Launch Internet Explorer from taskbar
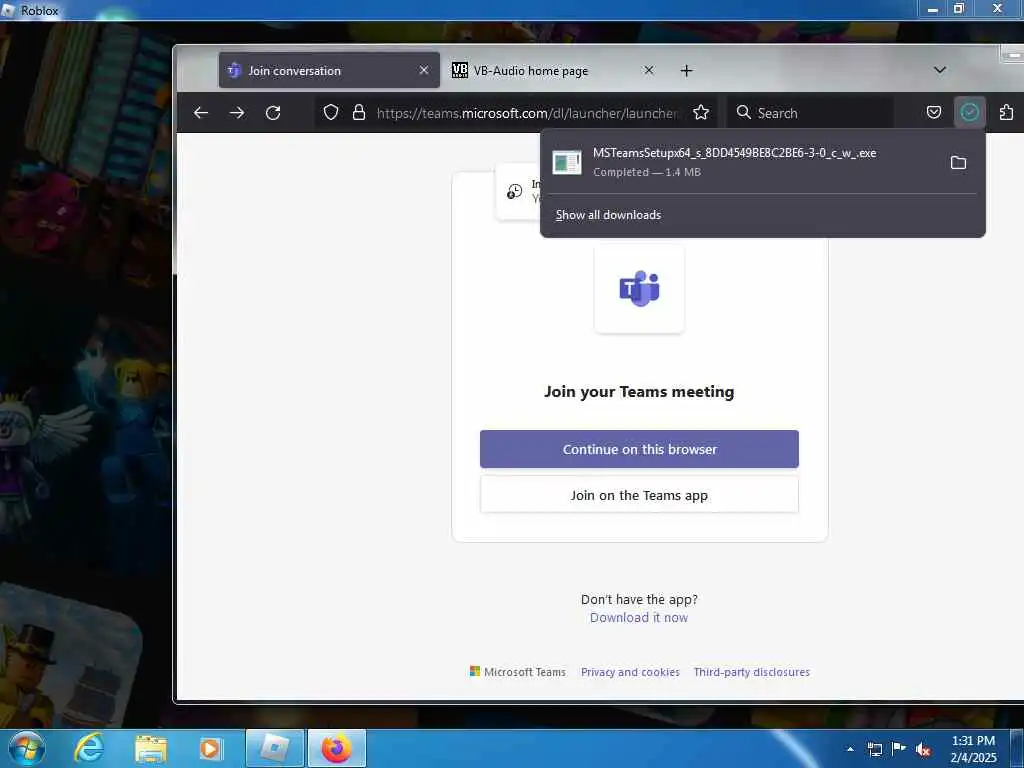Image resolution: width=1024 pixels, height=768 pixels. pos(89,749)
